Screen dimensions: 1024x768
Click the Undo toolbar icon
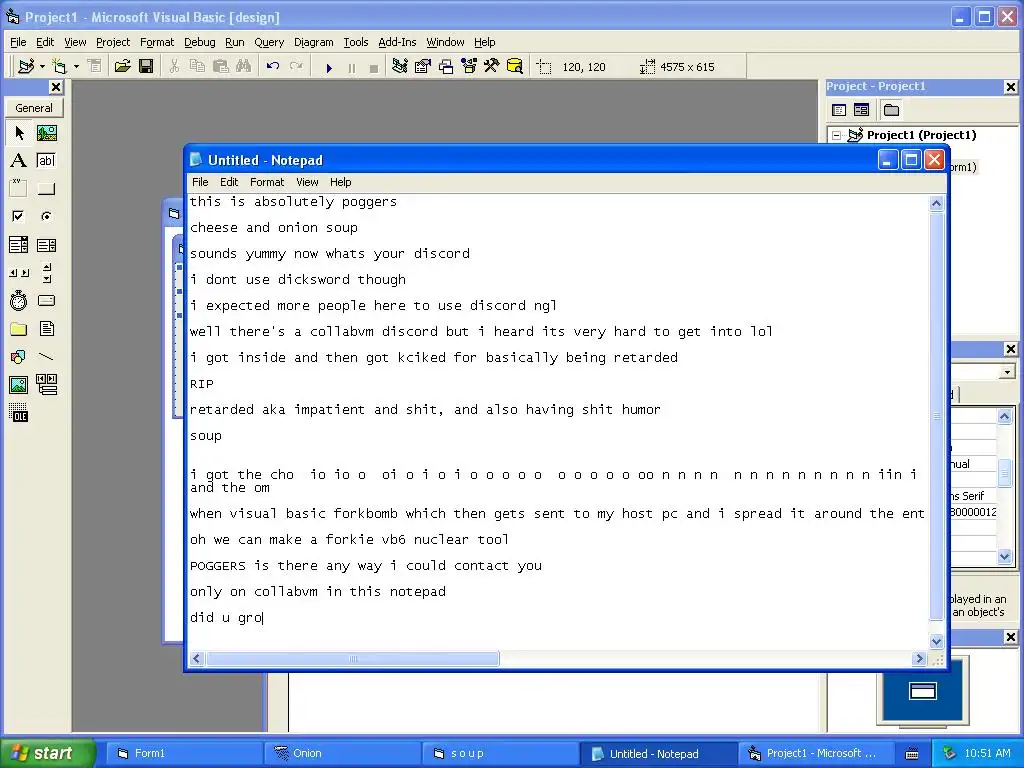273,67
